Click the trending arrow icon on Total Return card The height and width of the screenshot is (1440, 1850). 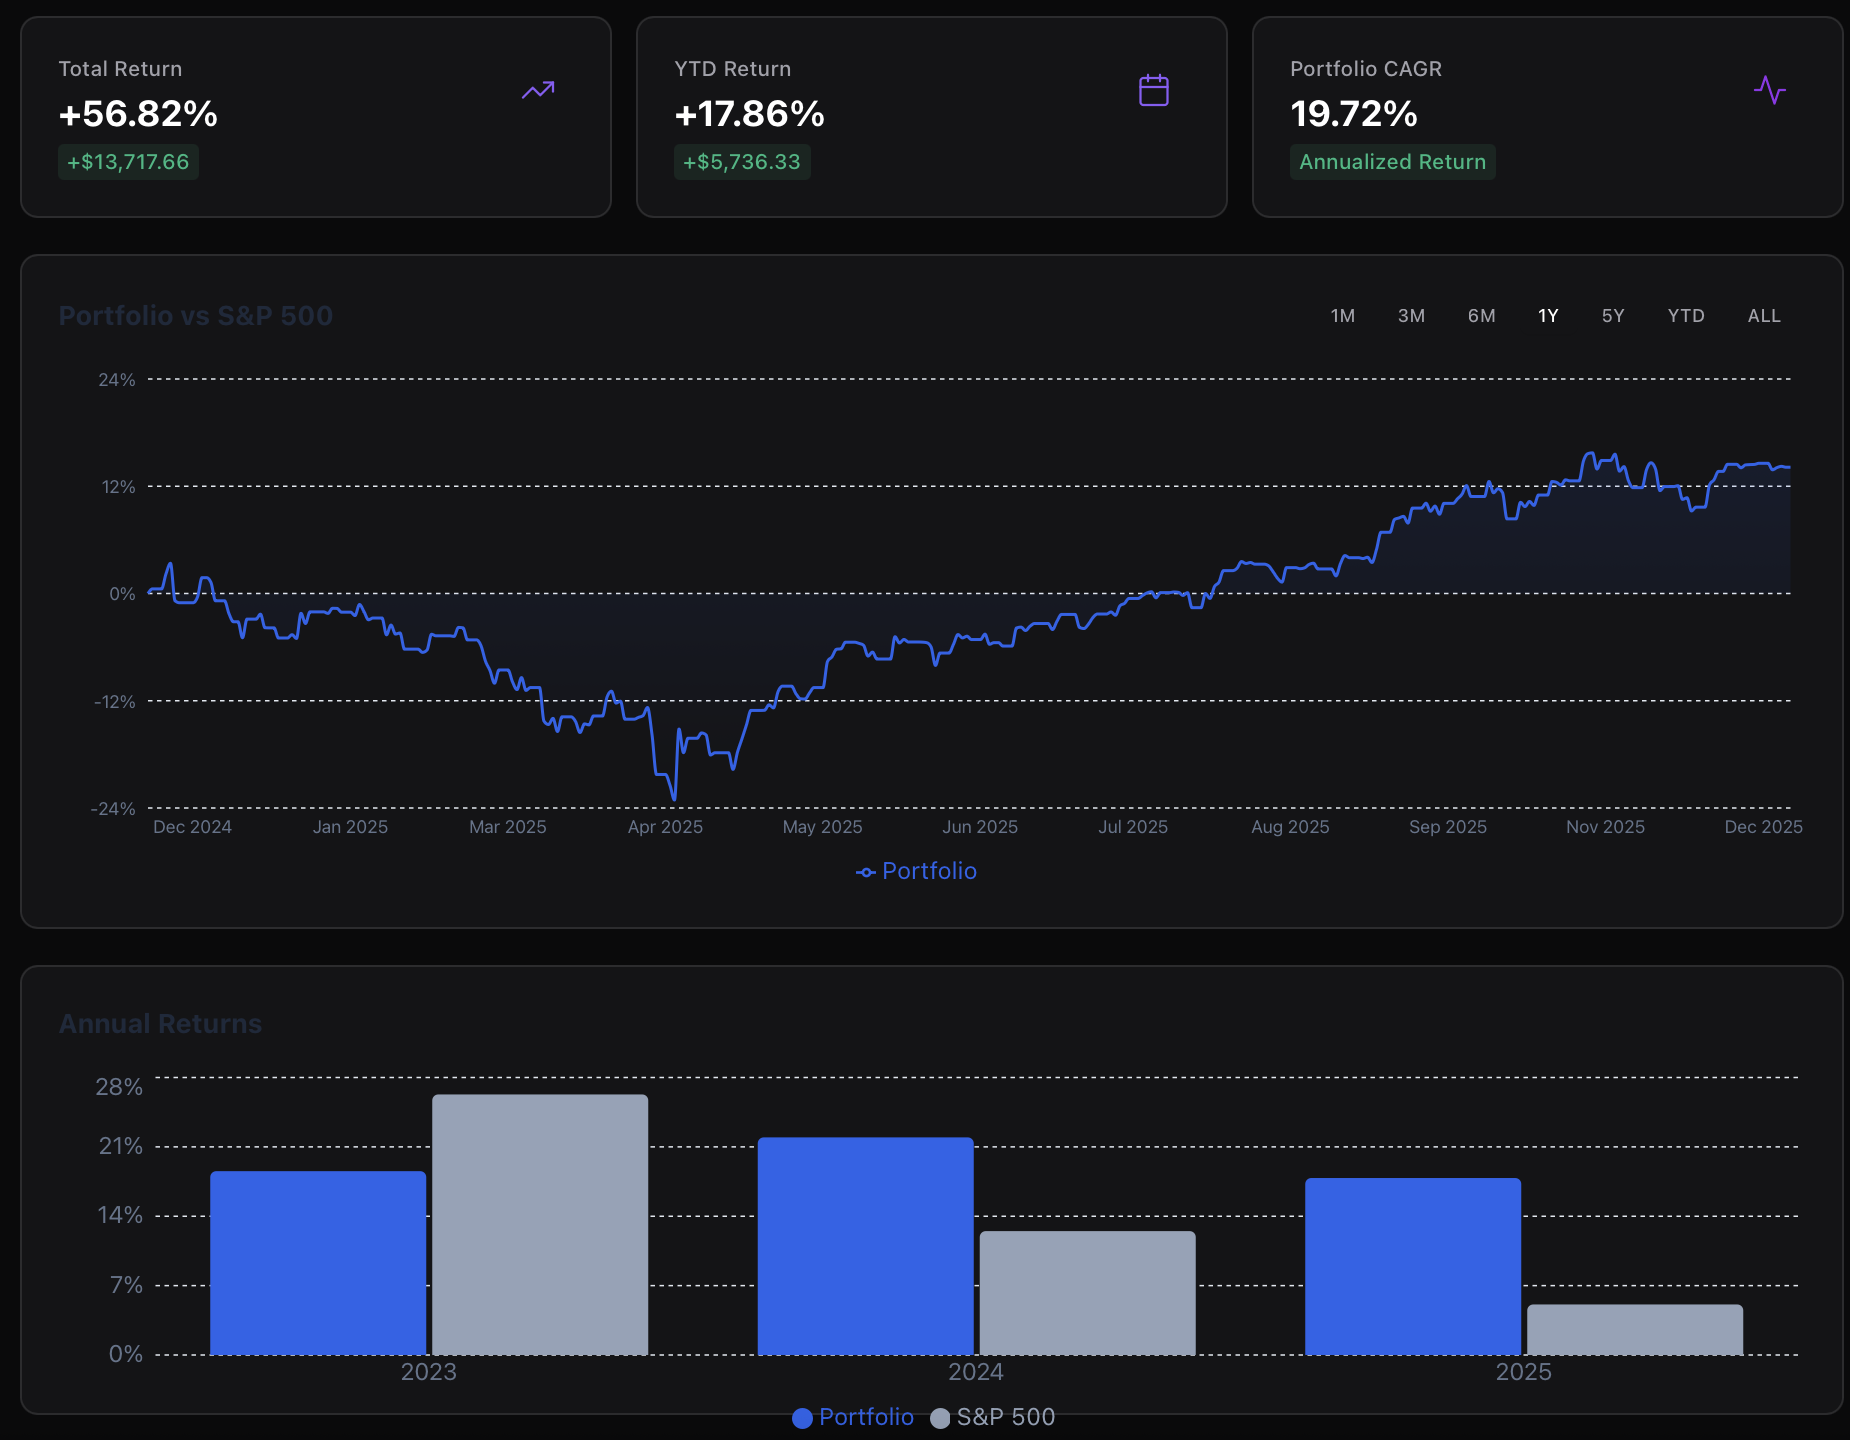[537, 90]
